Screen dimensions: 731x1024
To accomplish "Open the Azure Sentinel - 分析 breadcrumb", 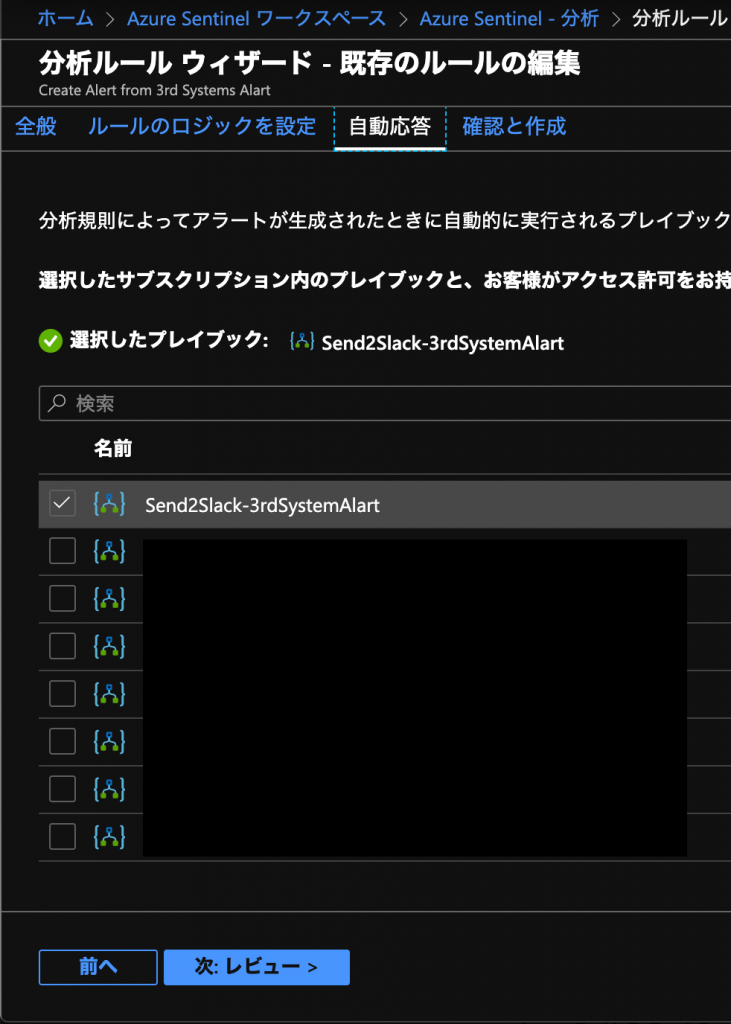I will click(x=509, y=18).
